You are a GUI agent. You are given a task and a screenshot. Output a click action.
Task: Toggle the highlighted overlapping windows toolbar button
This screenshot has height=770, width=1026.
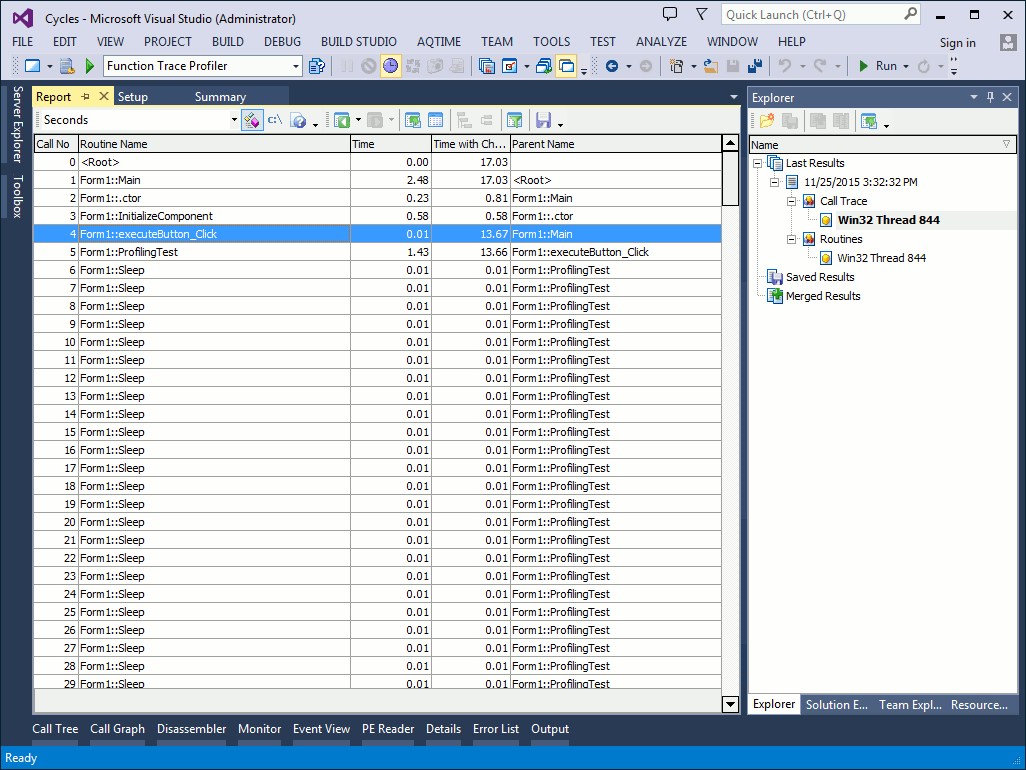click(x=566, y=66)
